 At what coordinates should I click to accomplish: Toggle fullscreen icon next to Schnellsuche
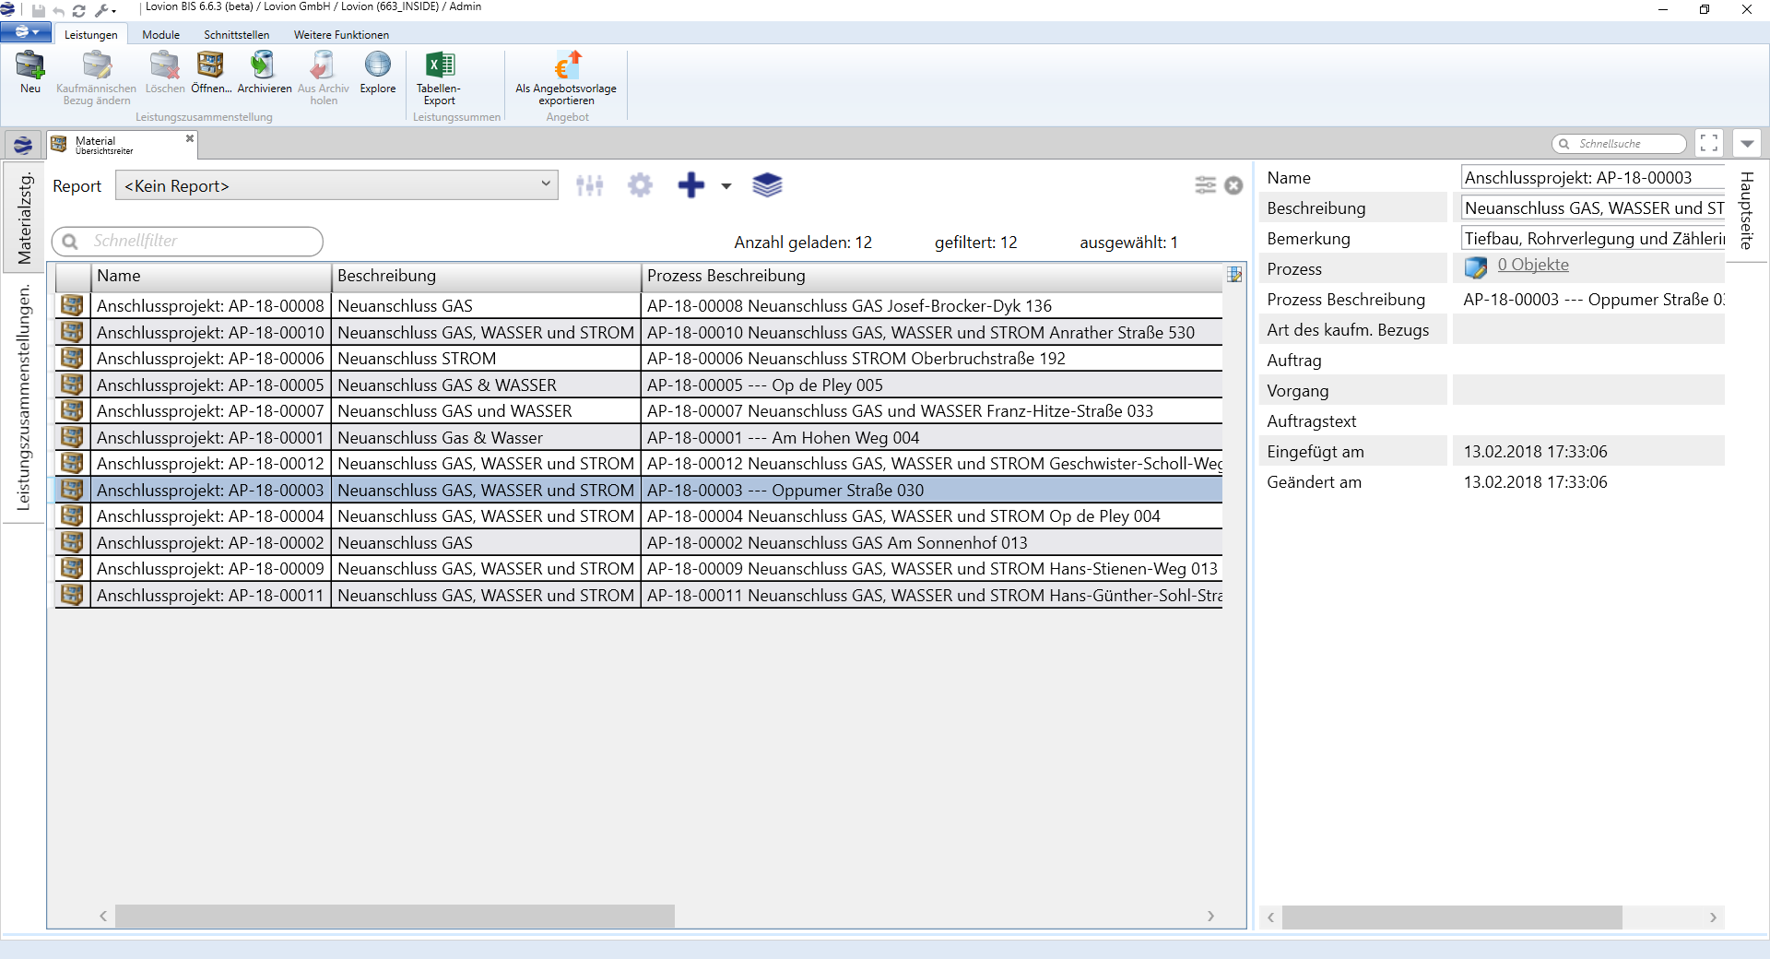(x=1709, y=144)
